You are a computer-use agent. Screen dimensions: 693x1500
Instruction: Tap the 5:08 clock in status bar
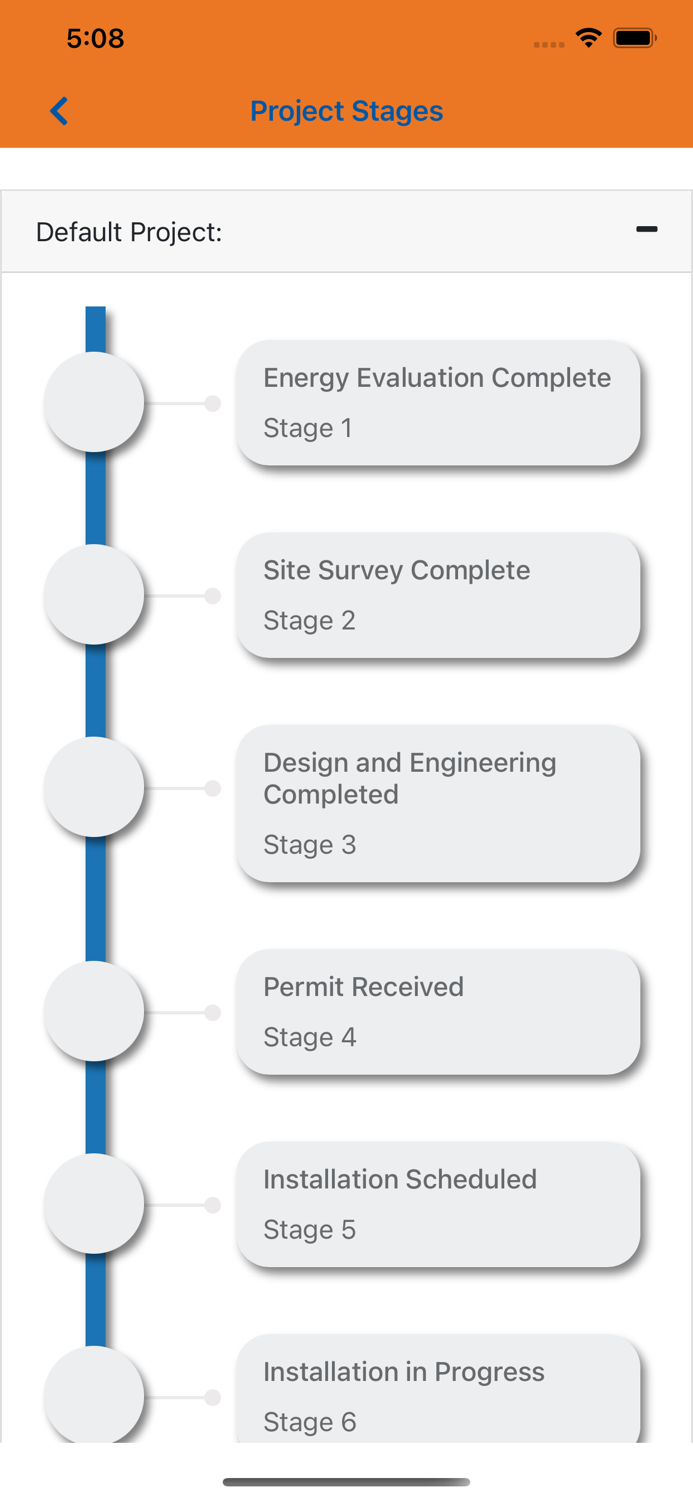pyautogui.click(x=95, y=39)
